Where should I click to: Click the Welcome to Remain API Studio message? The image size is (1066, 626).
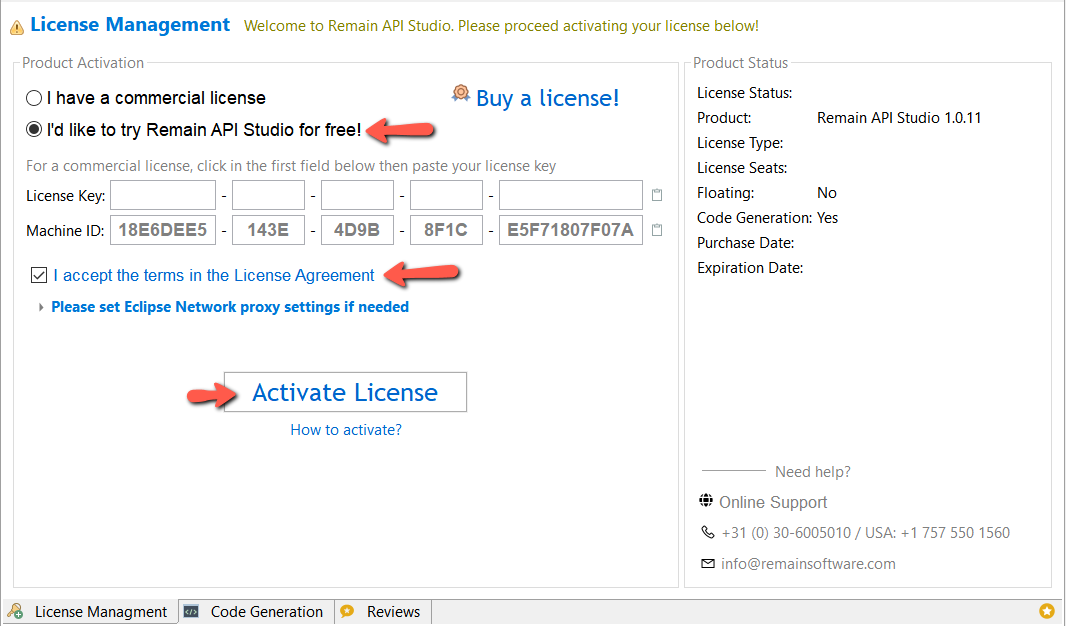coord(501,26)
